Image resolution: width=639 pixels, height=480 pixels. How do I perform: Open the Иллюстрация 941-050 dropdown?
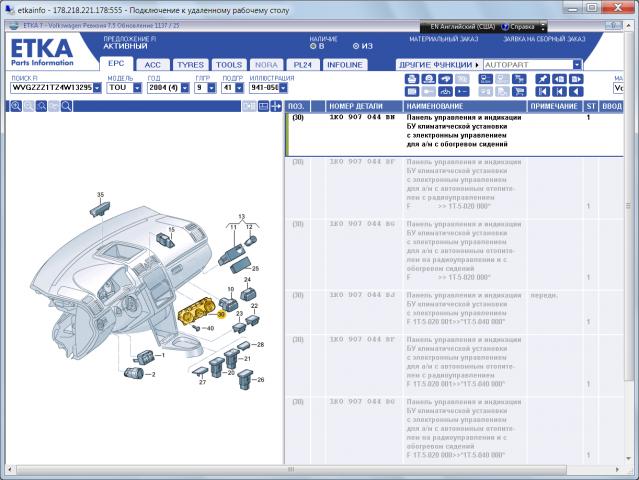pos(283,88)
